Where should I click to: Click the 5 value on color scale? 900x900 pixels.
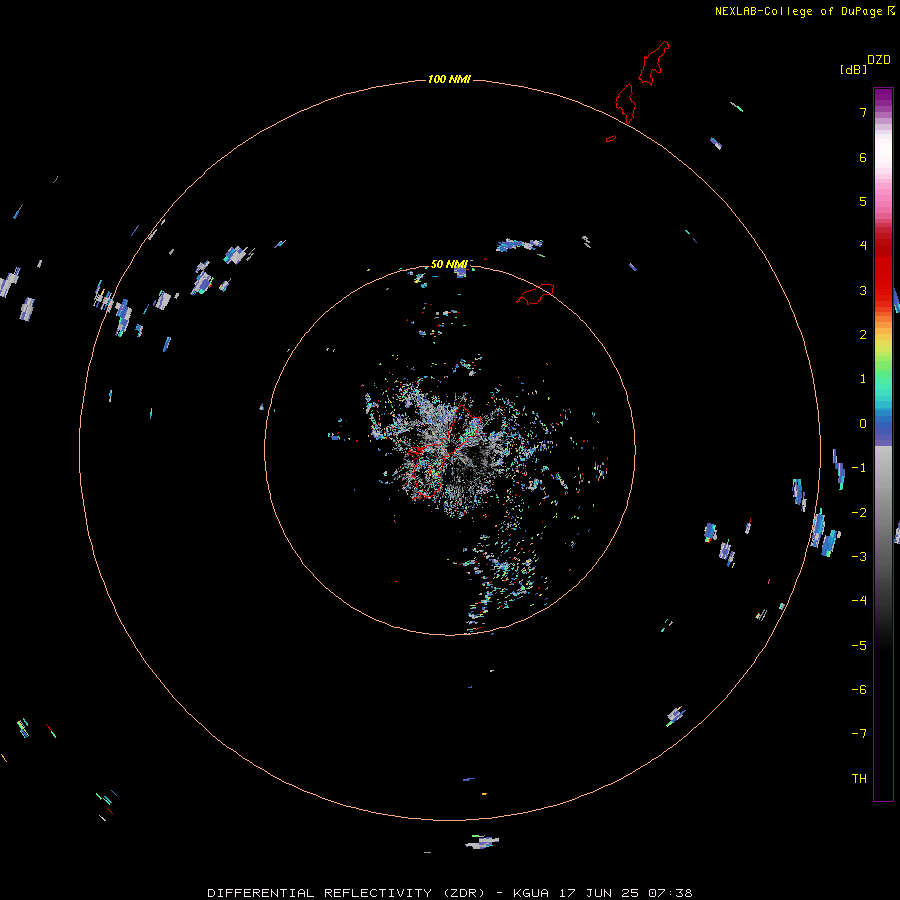(863, 201)
